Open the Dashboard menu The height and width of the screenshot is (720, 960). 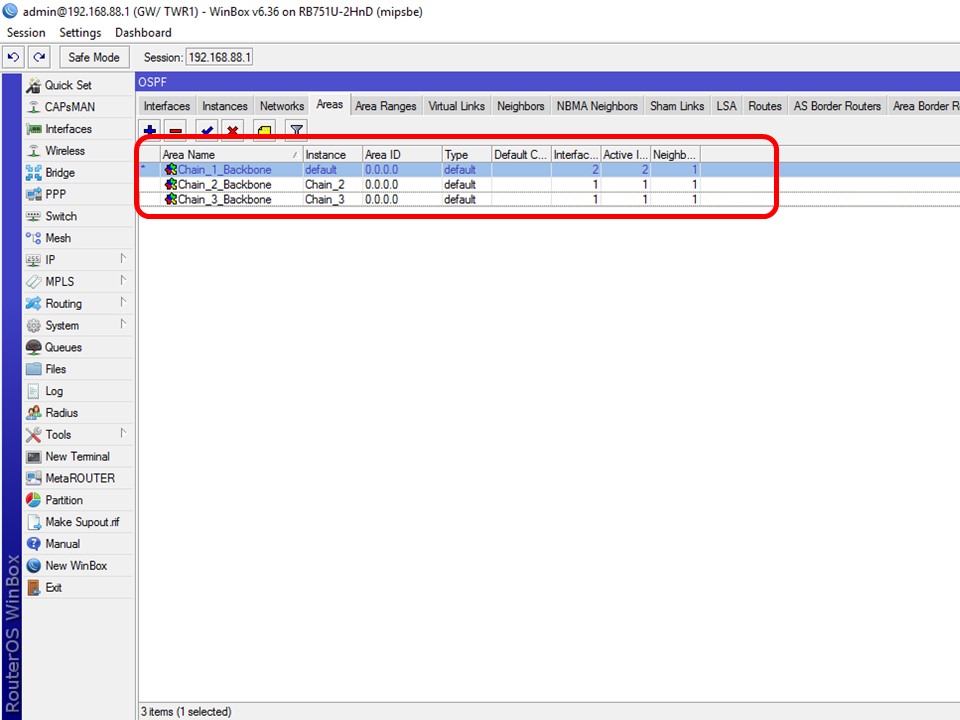pyautogui.click(x=143, y=32)
